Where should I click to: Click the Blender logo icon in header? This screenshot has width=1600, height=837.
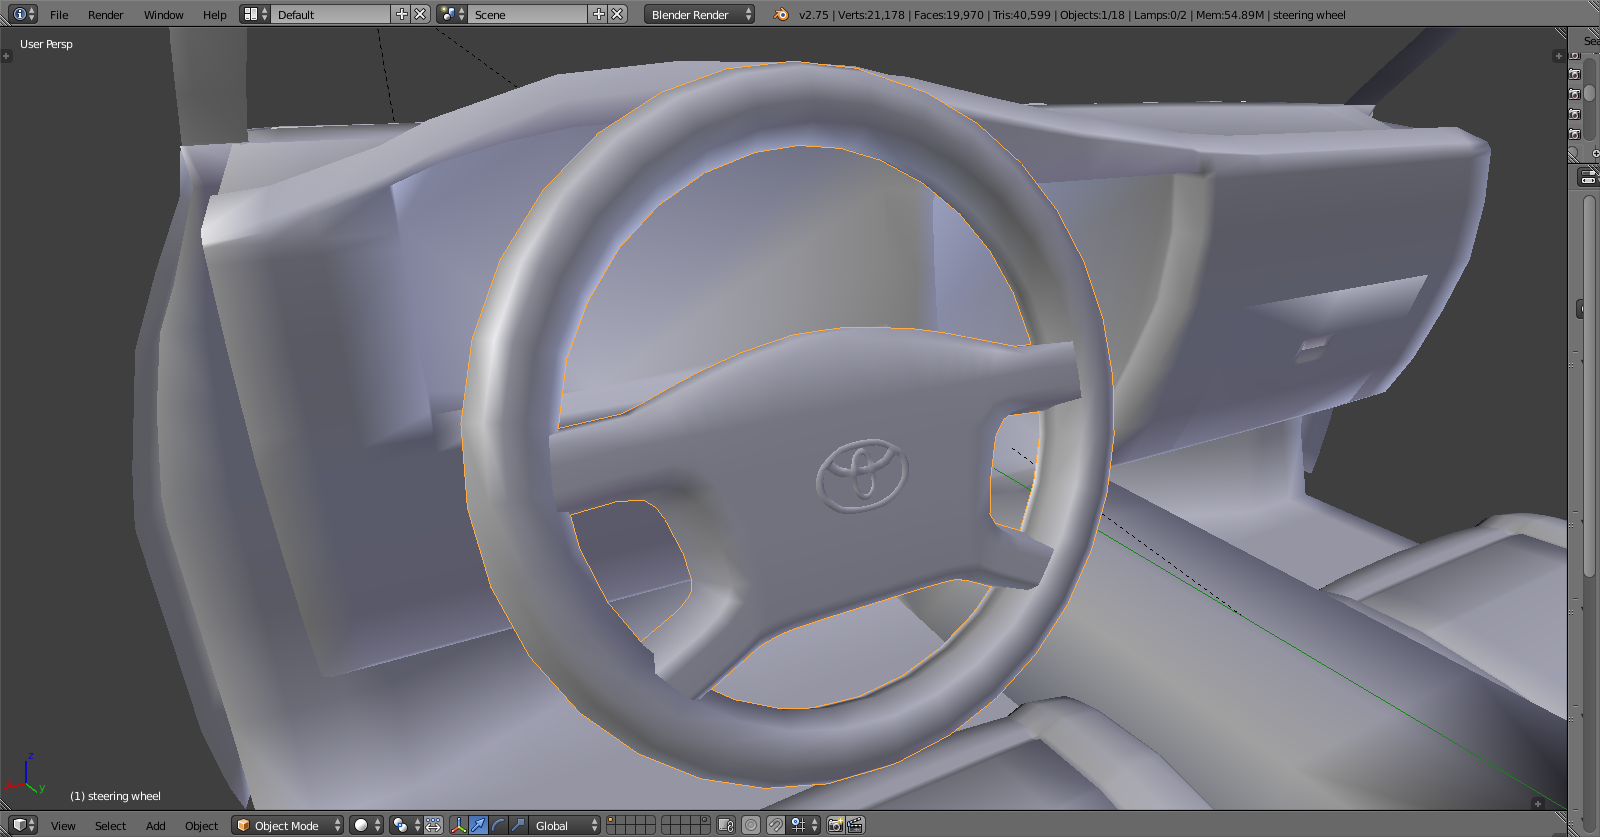click(x=781, y=14)
